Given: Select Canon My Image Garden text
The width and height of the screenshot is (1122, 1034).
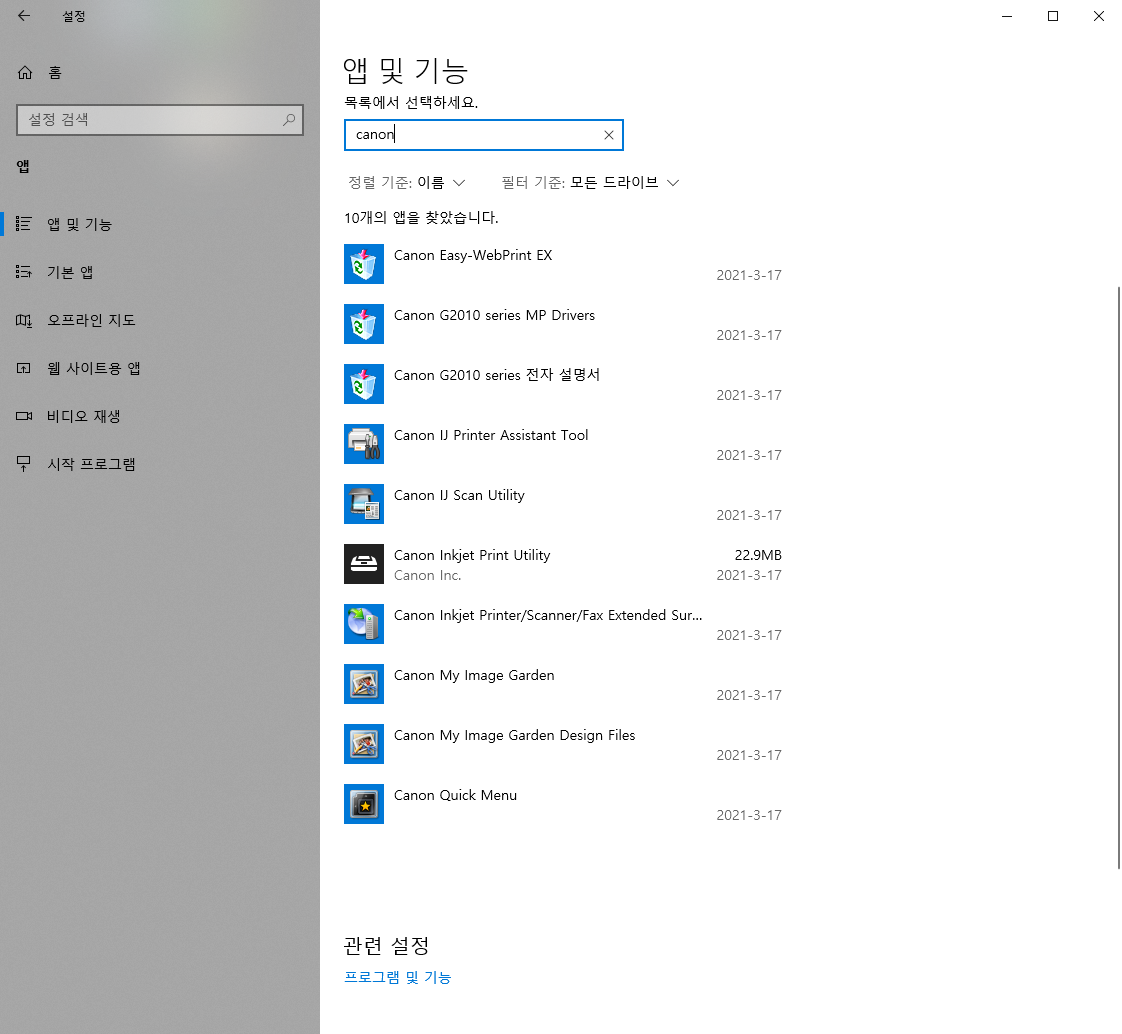Looking at the screenshot, I should click(x=474, y=675).
